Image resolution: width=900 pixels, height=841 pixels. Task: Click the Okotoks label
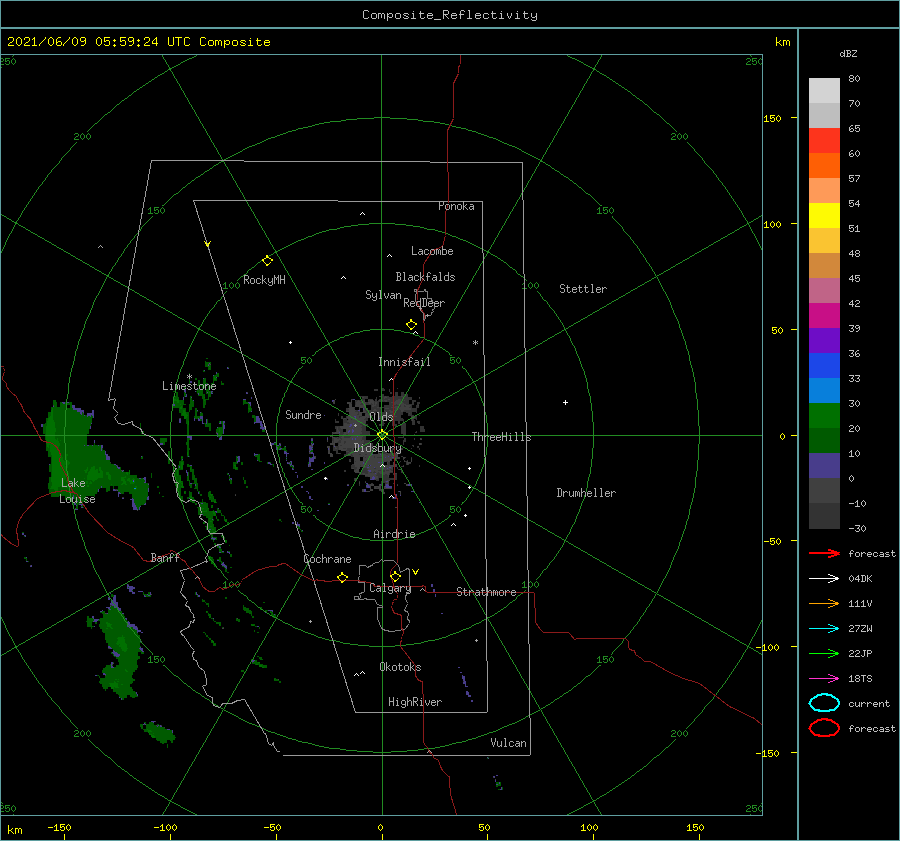[400, 667]
